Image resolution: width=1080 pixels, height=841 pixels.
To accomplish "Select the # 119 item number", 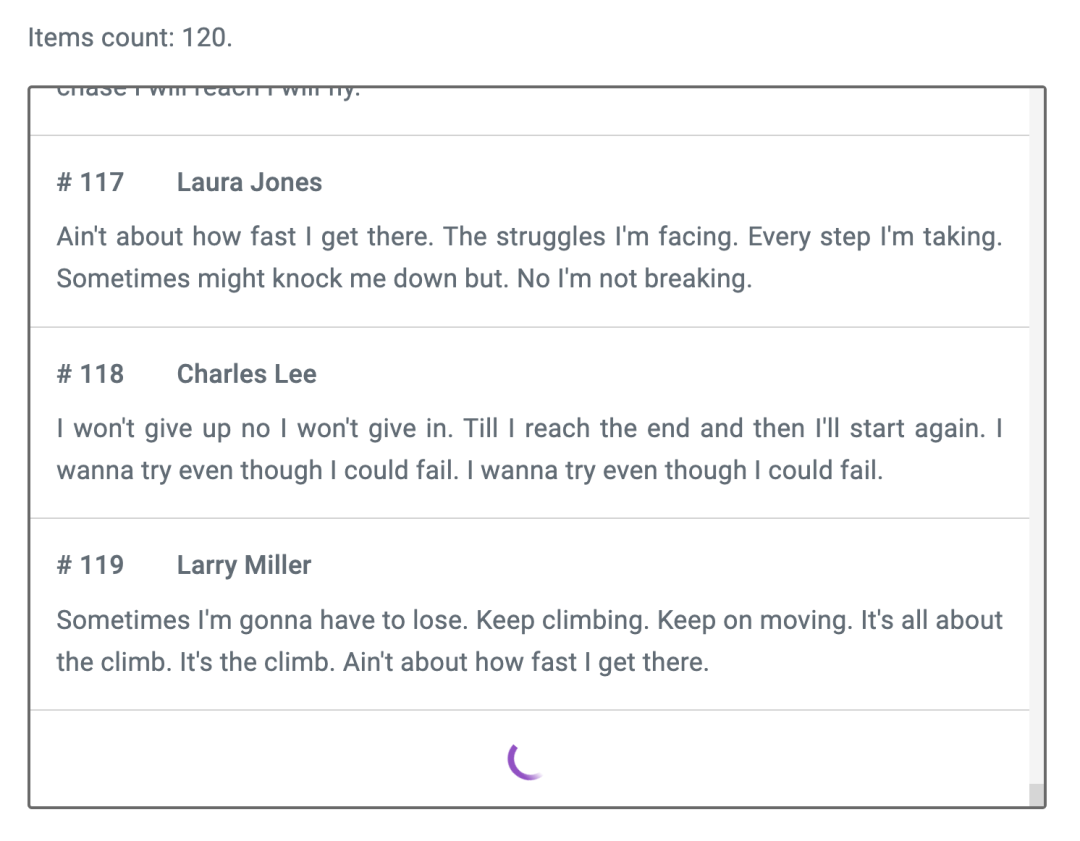I will tap(90, 565).
